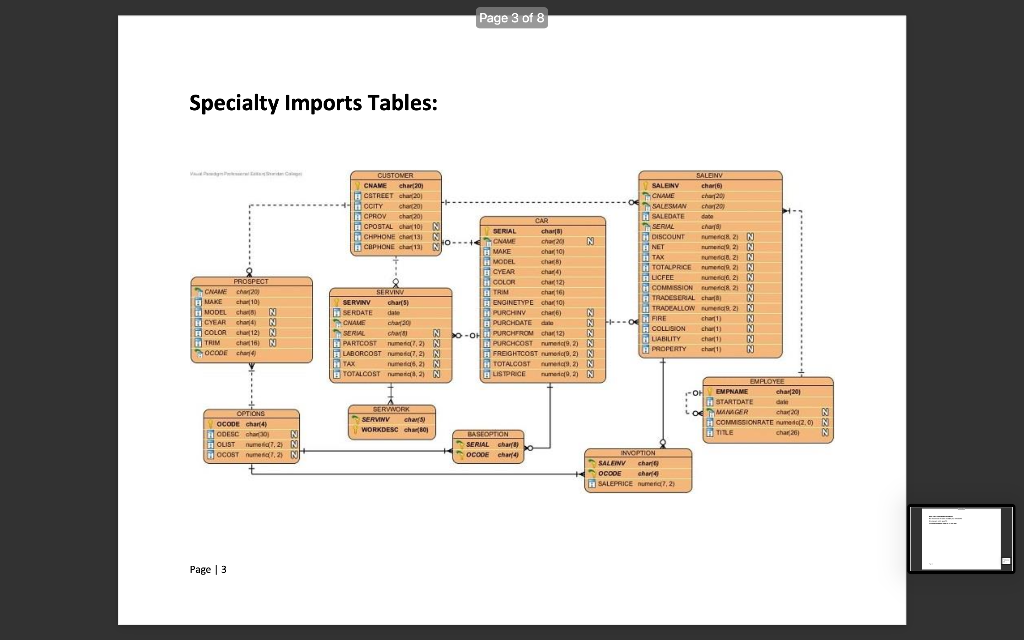Collapse the SALEINV table header
Viewport: 1024px width, 640px height.
click(x=709, y=176)
